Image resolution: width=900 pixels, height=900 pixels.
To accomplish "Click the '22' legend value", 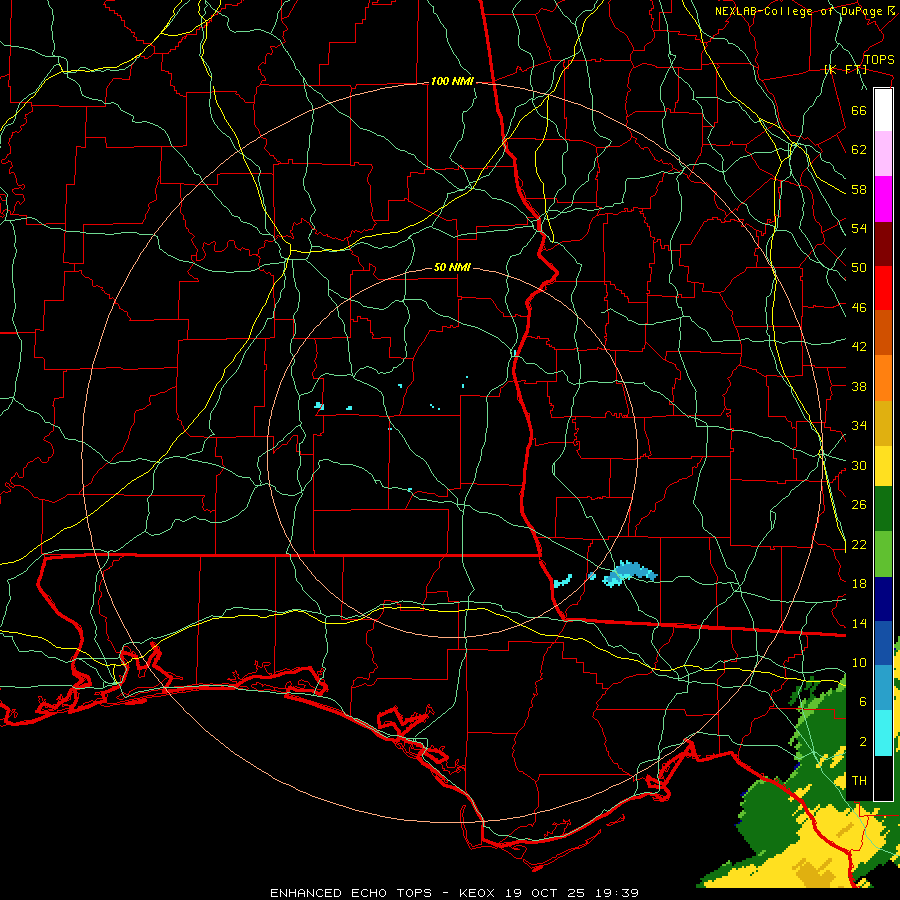I will (x=859, y=544).
